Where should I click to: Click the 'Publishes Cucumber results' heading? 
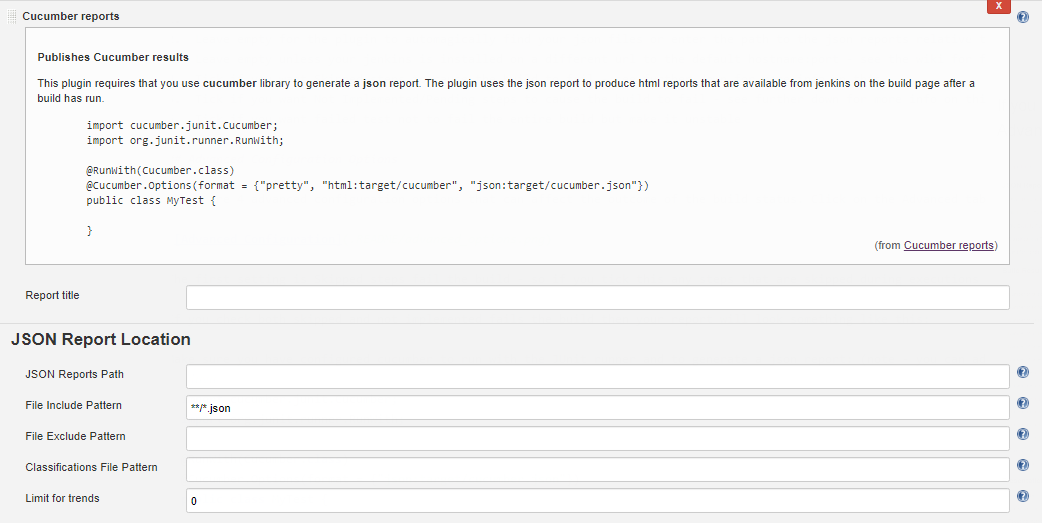(x=113, y=57)
